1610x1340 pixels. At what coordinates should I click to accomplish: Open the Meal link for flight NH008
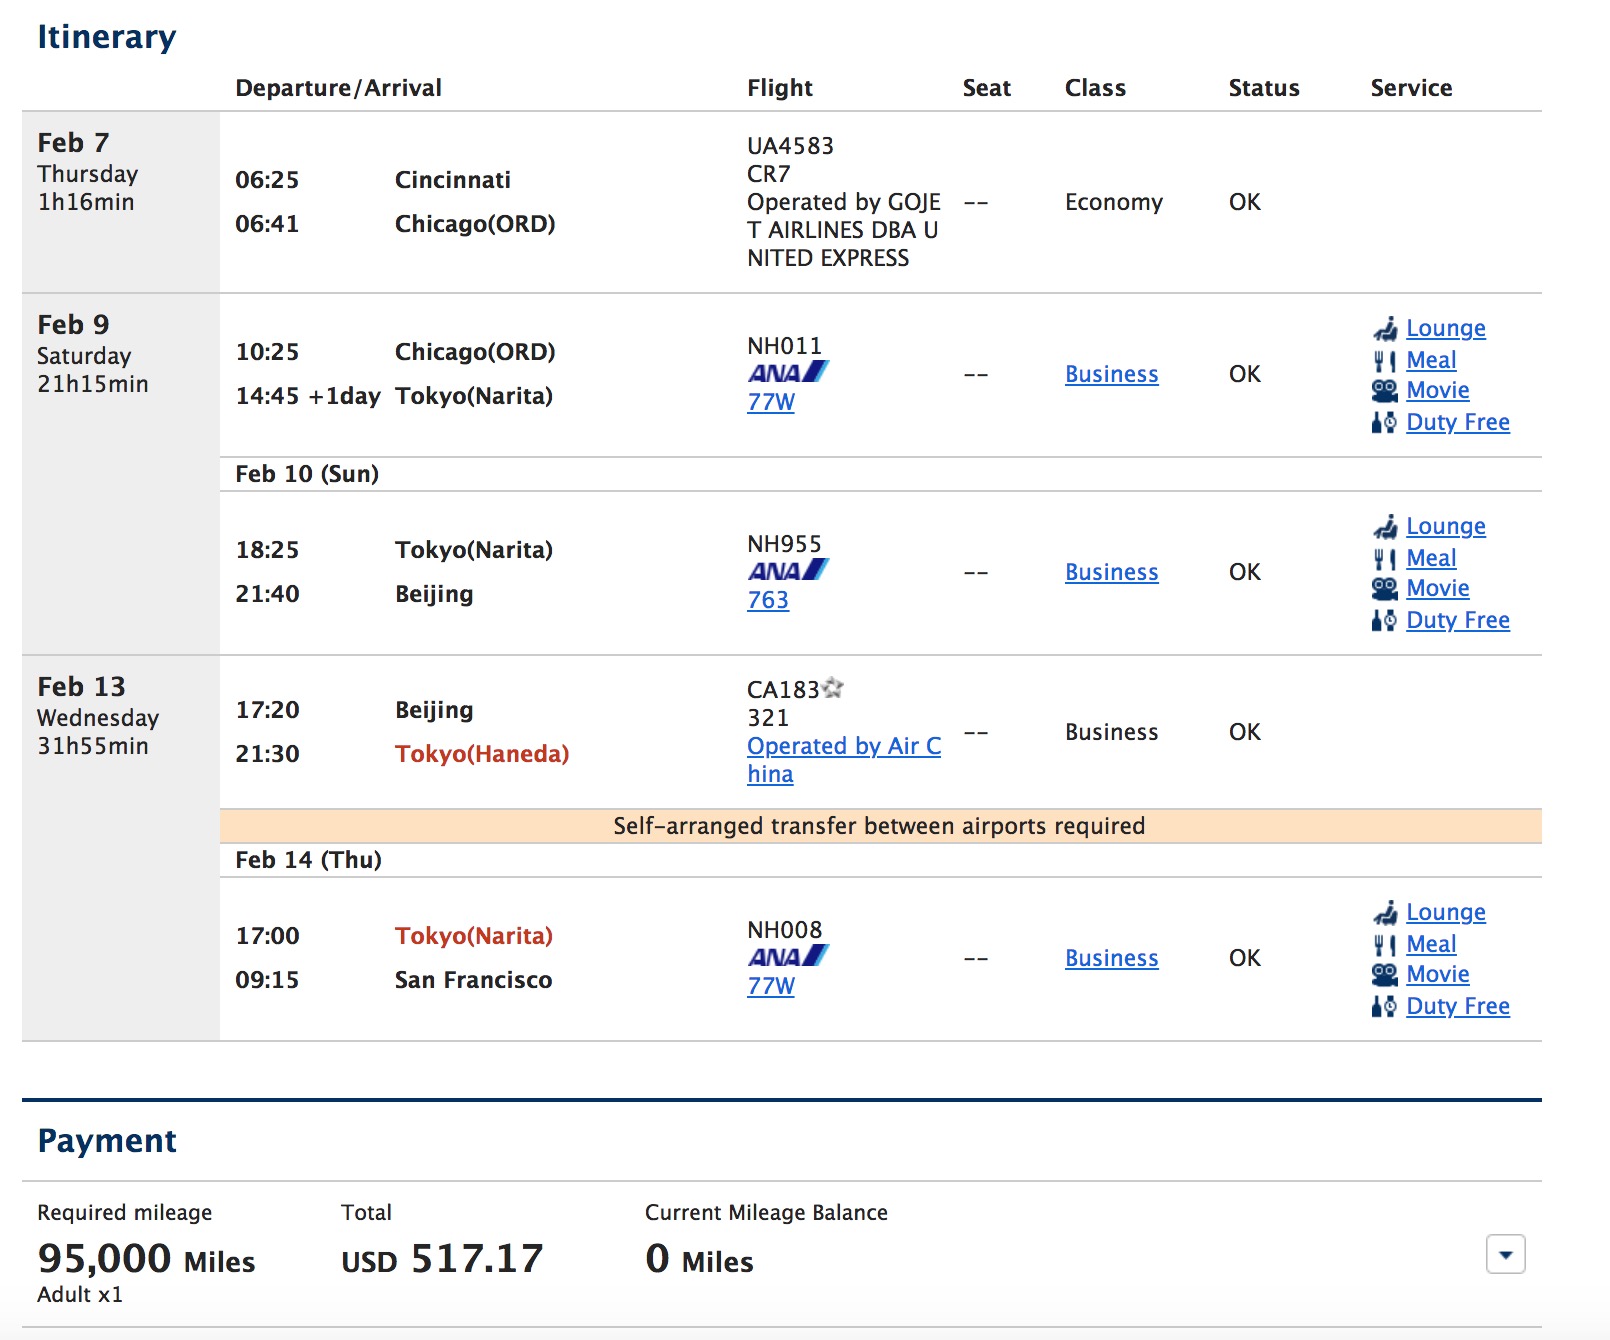1431,944
